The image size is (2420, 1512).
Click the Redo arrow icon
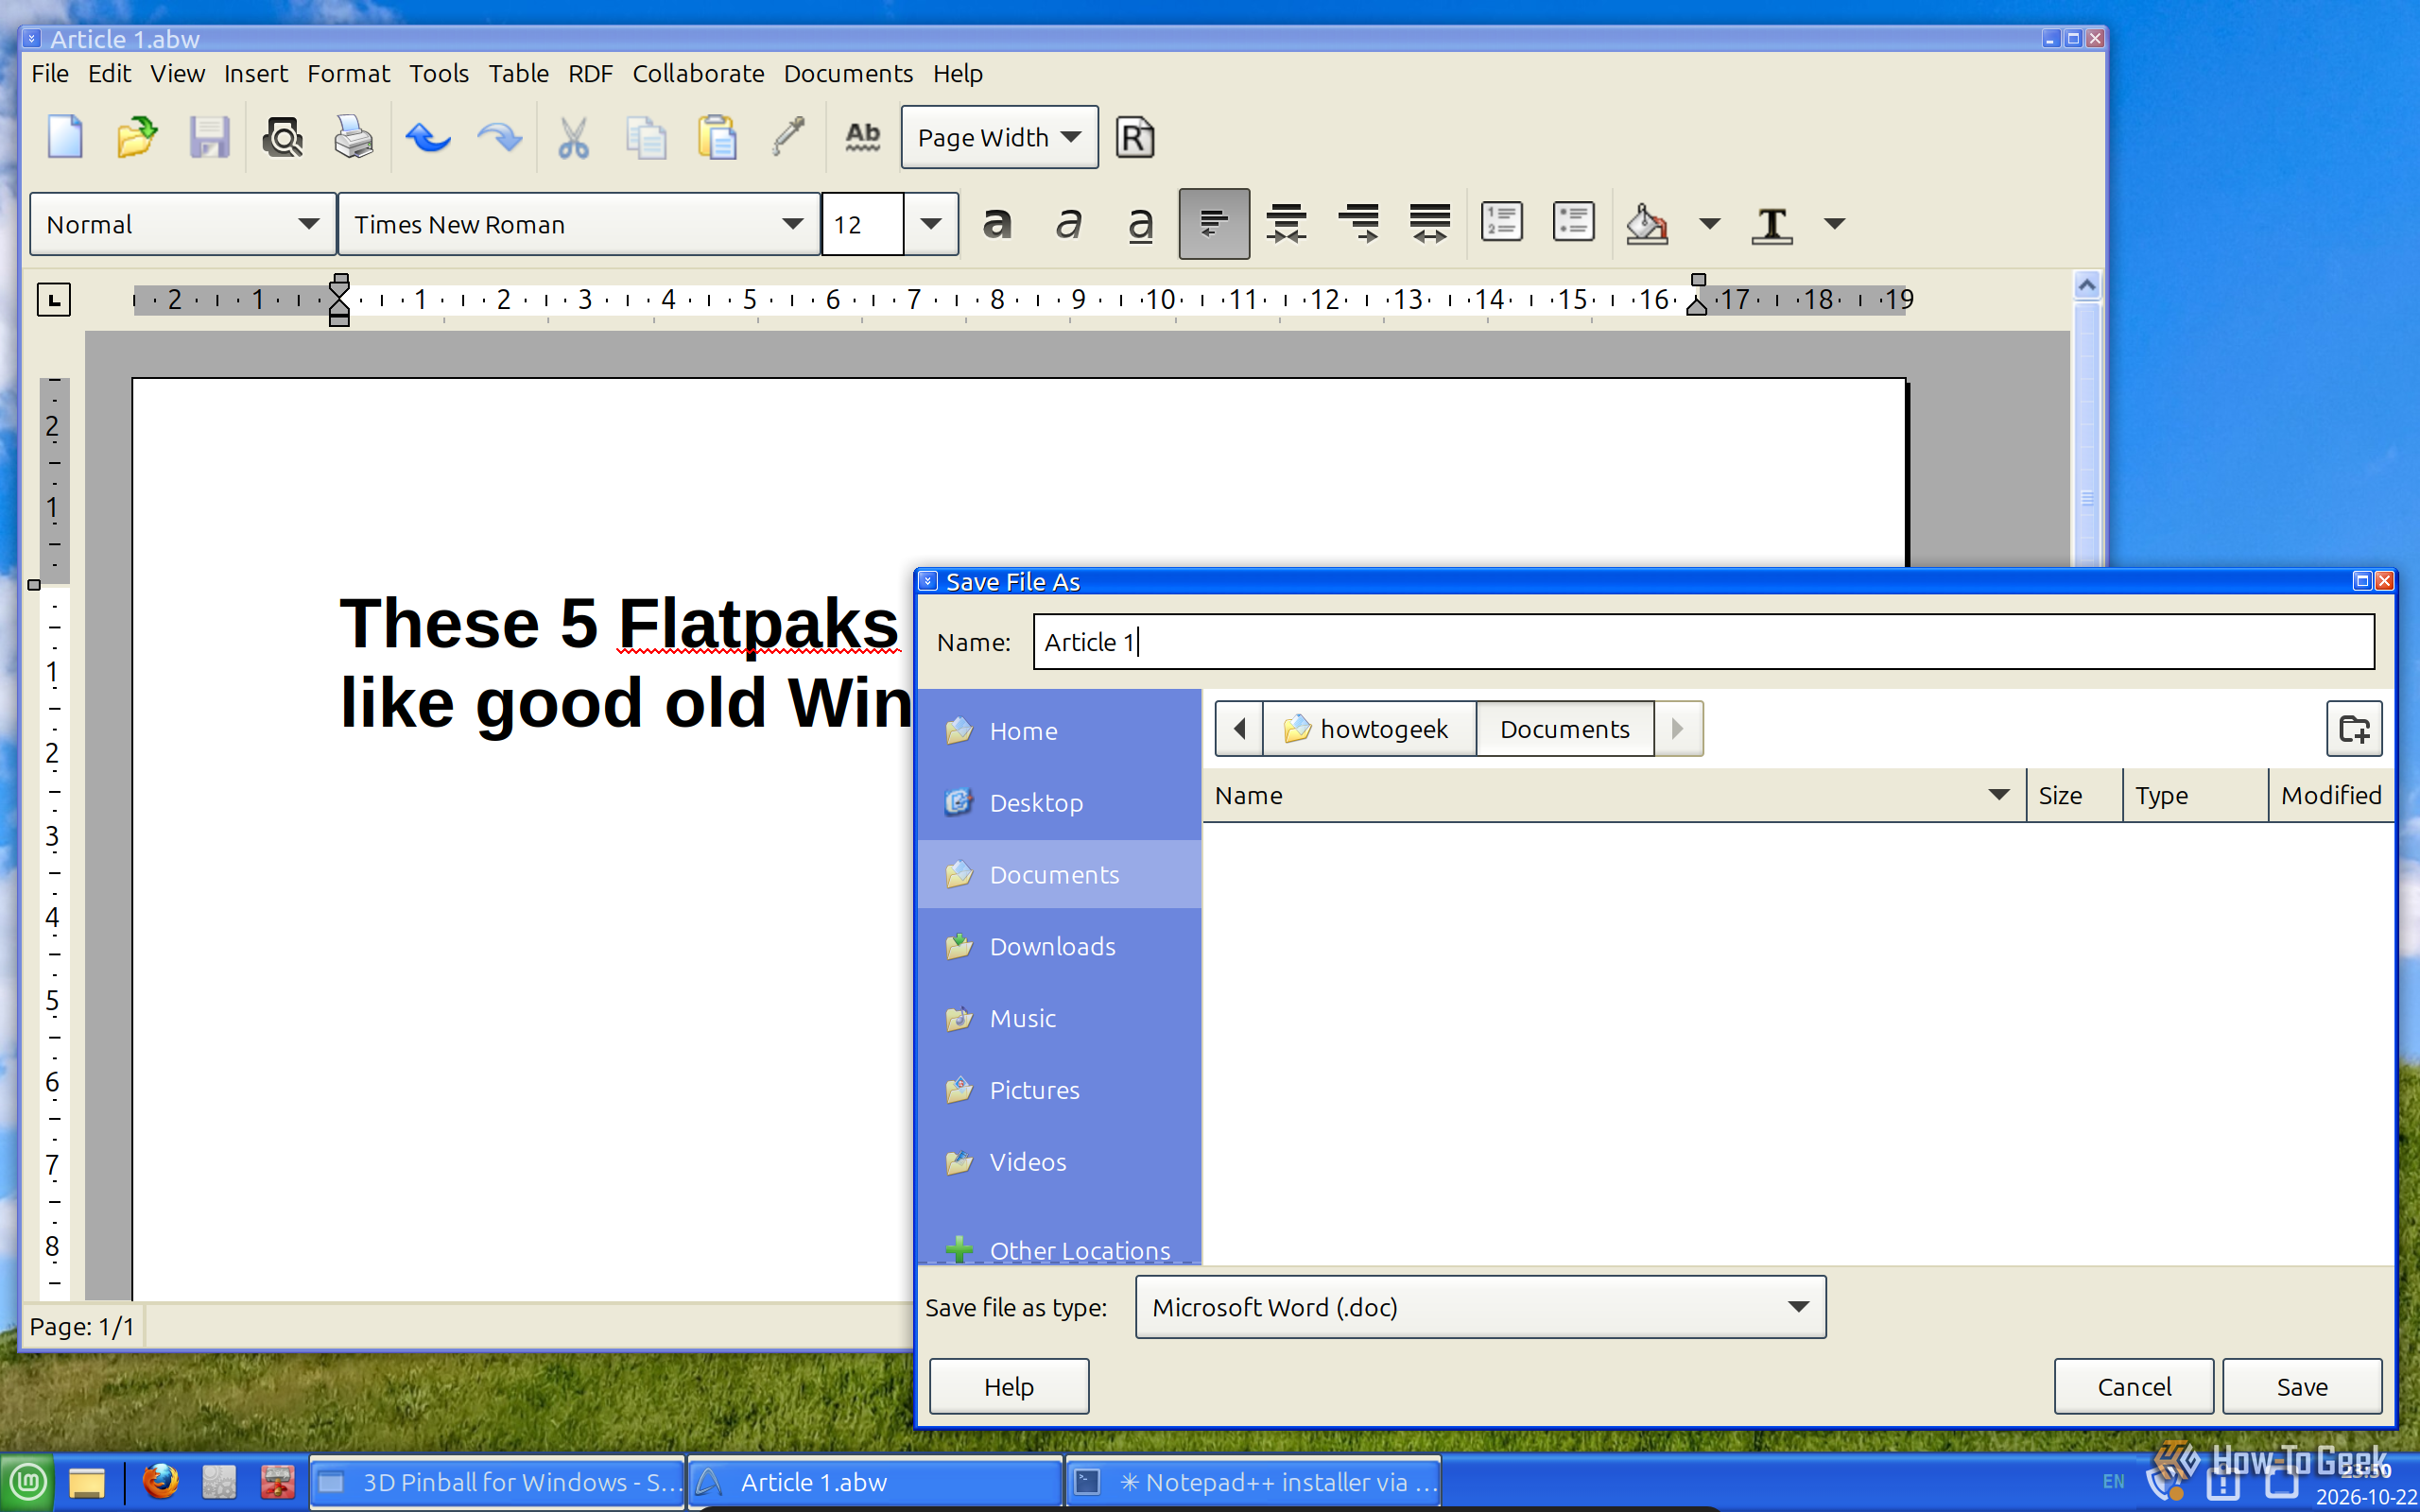[x=499, y=137]
